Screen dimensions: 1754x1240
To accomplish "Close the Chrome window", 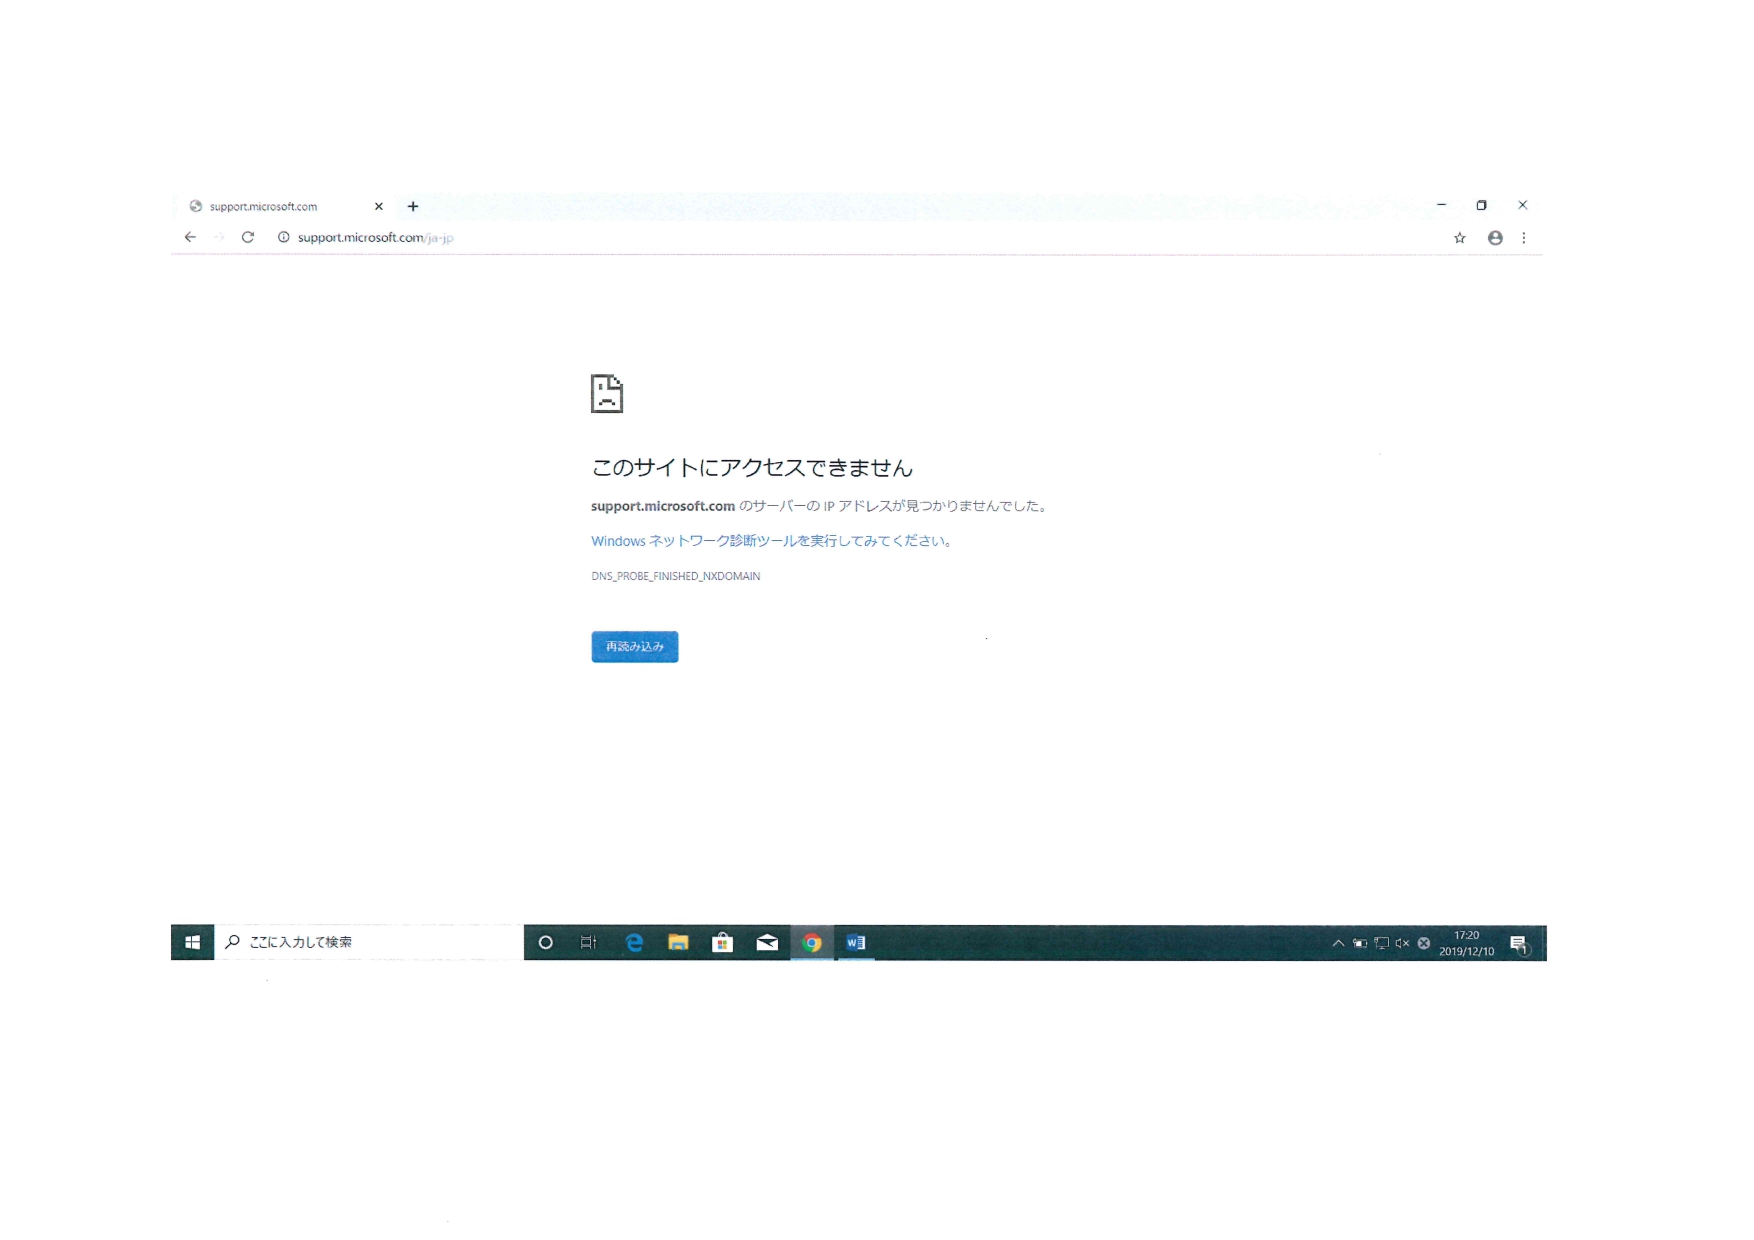I will [x=1523, y=205].
